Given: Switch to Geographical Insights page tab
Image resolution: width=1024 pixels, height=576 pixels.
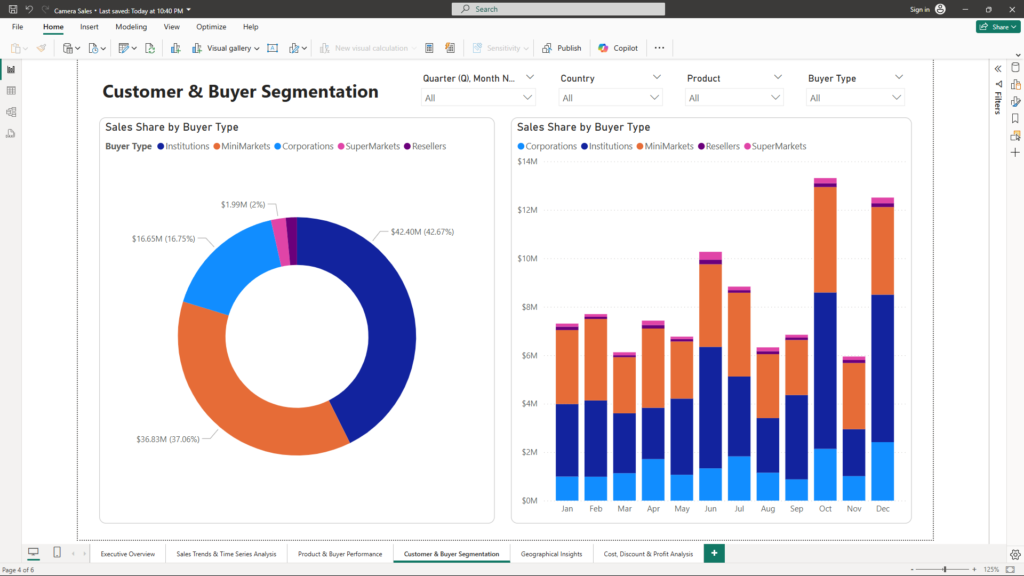Looking at the screenshot, I should pyautogui.click(x=551, y=553).
